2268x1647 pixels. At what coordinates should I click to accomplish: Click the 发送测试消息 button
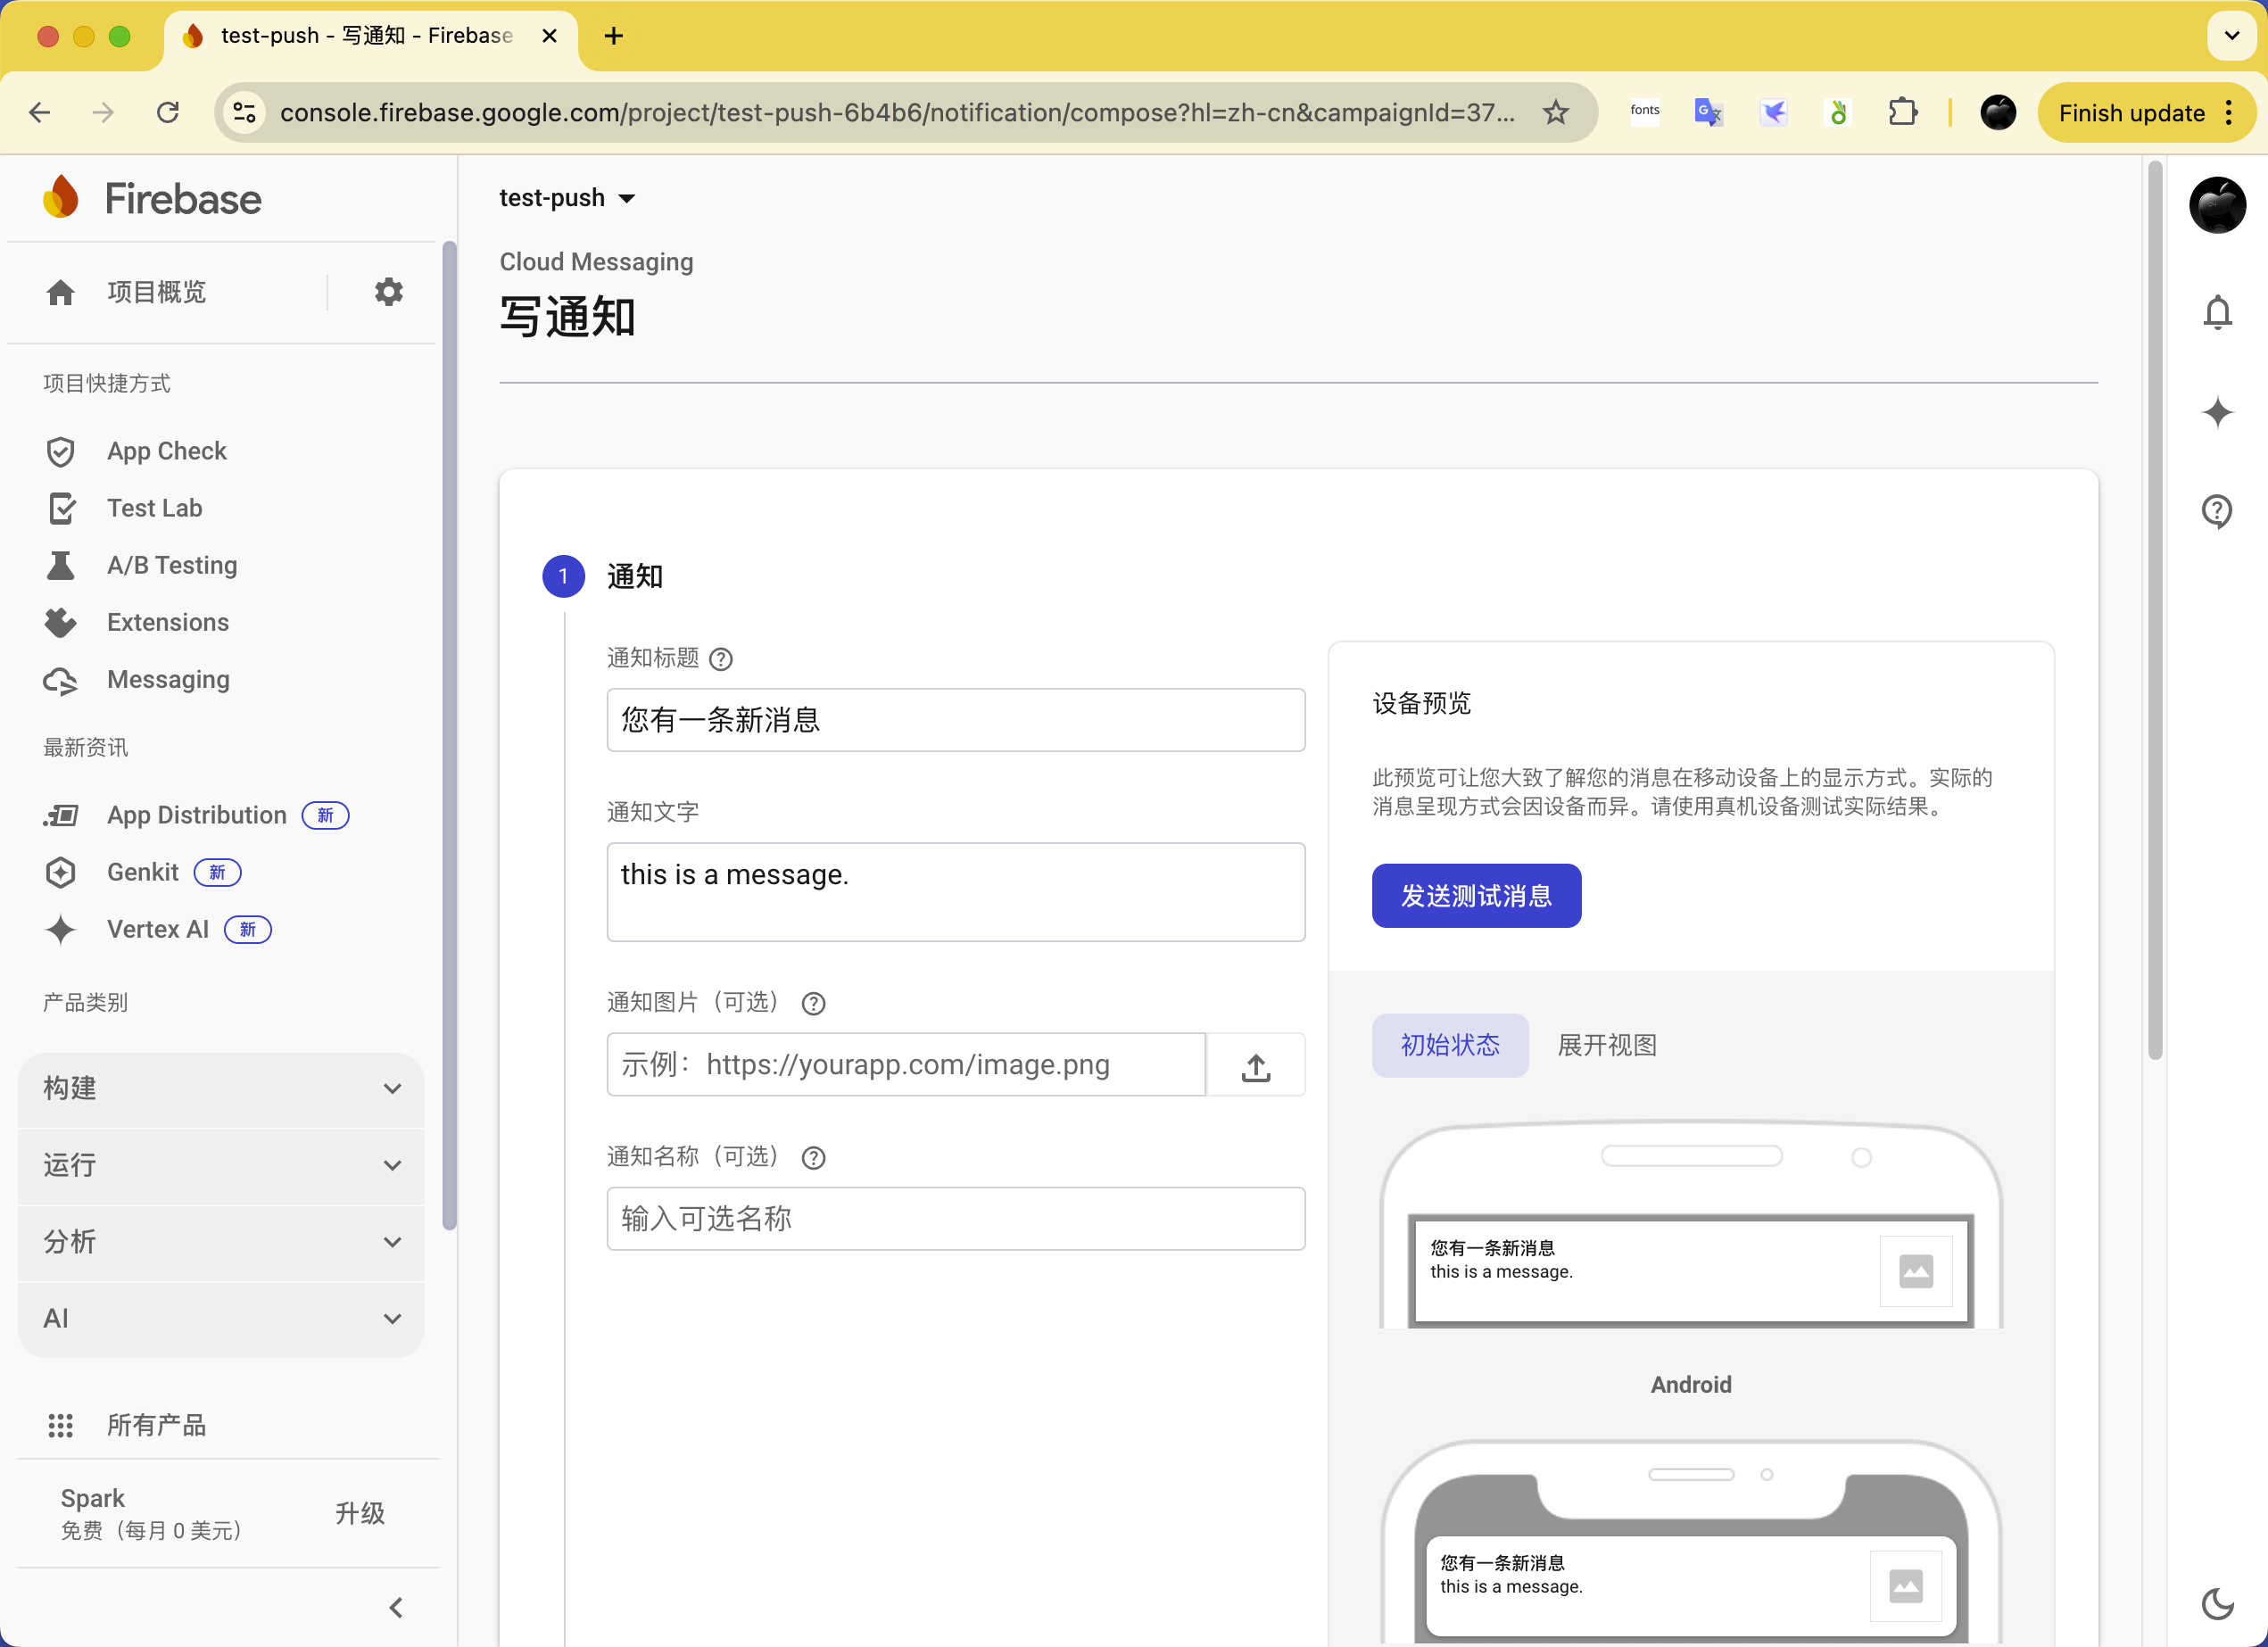coord(1475,895)
